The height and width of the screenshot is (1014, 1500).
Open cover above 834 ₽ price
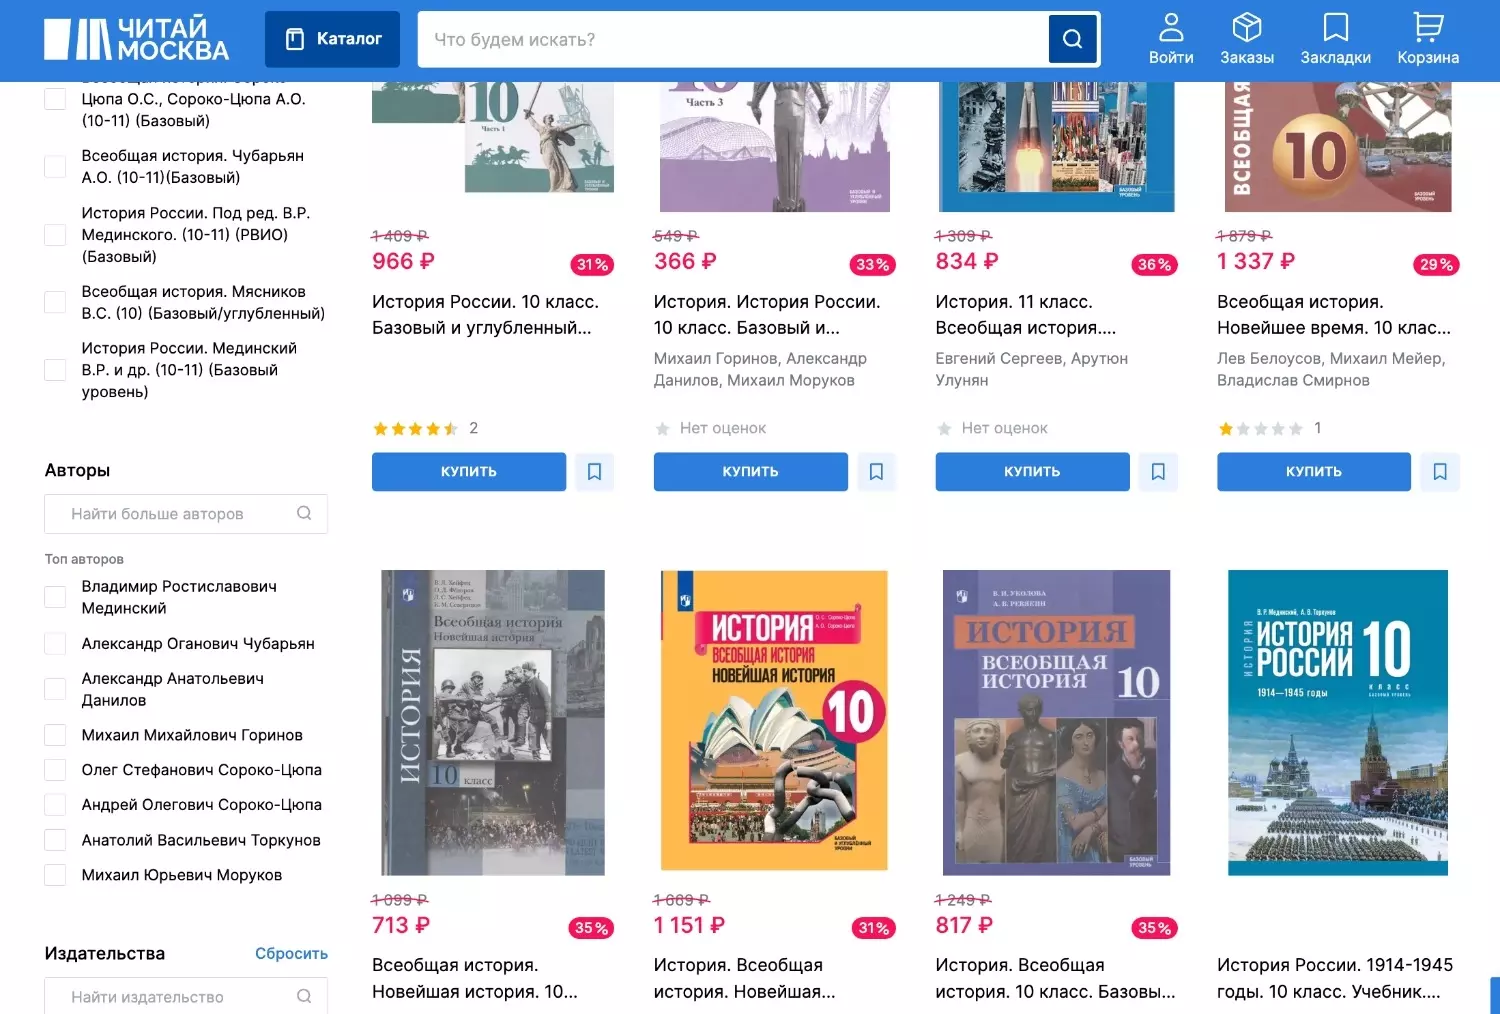1057,147
